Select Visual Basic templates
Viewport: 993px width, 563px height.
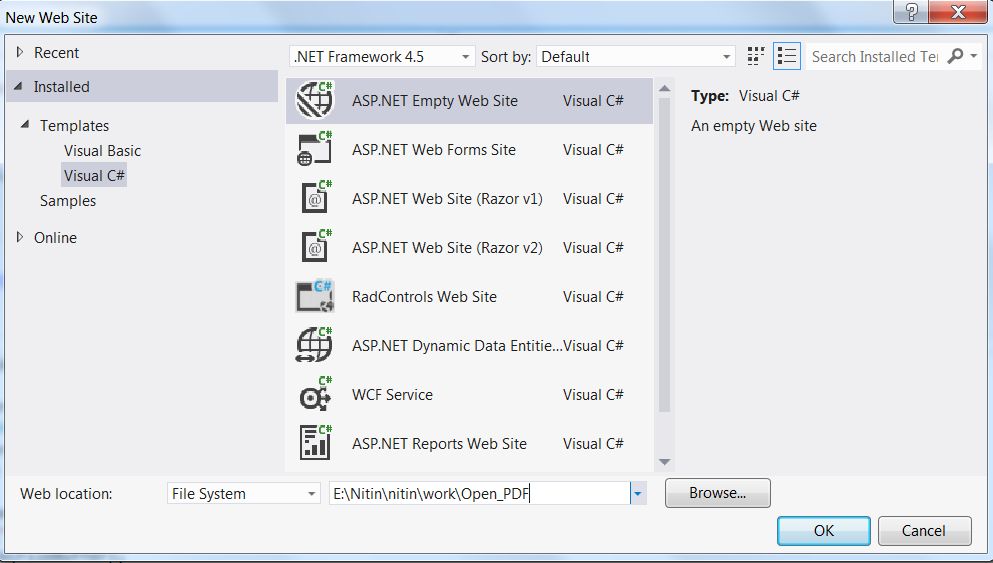(102, 151)
